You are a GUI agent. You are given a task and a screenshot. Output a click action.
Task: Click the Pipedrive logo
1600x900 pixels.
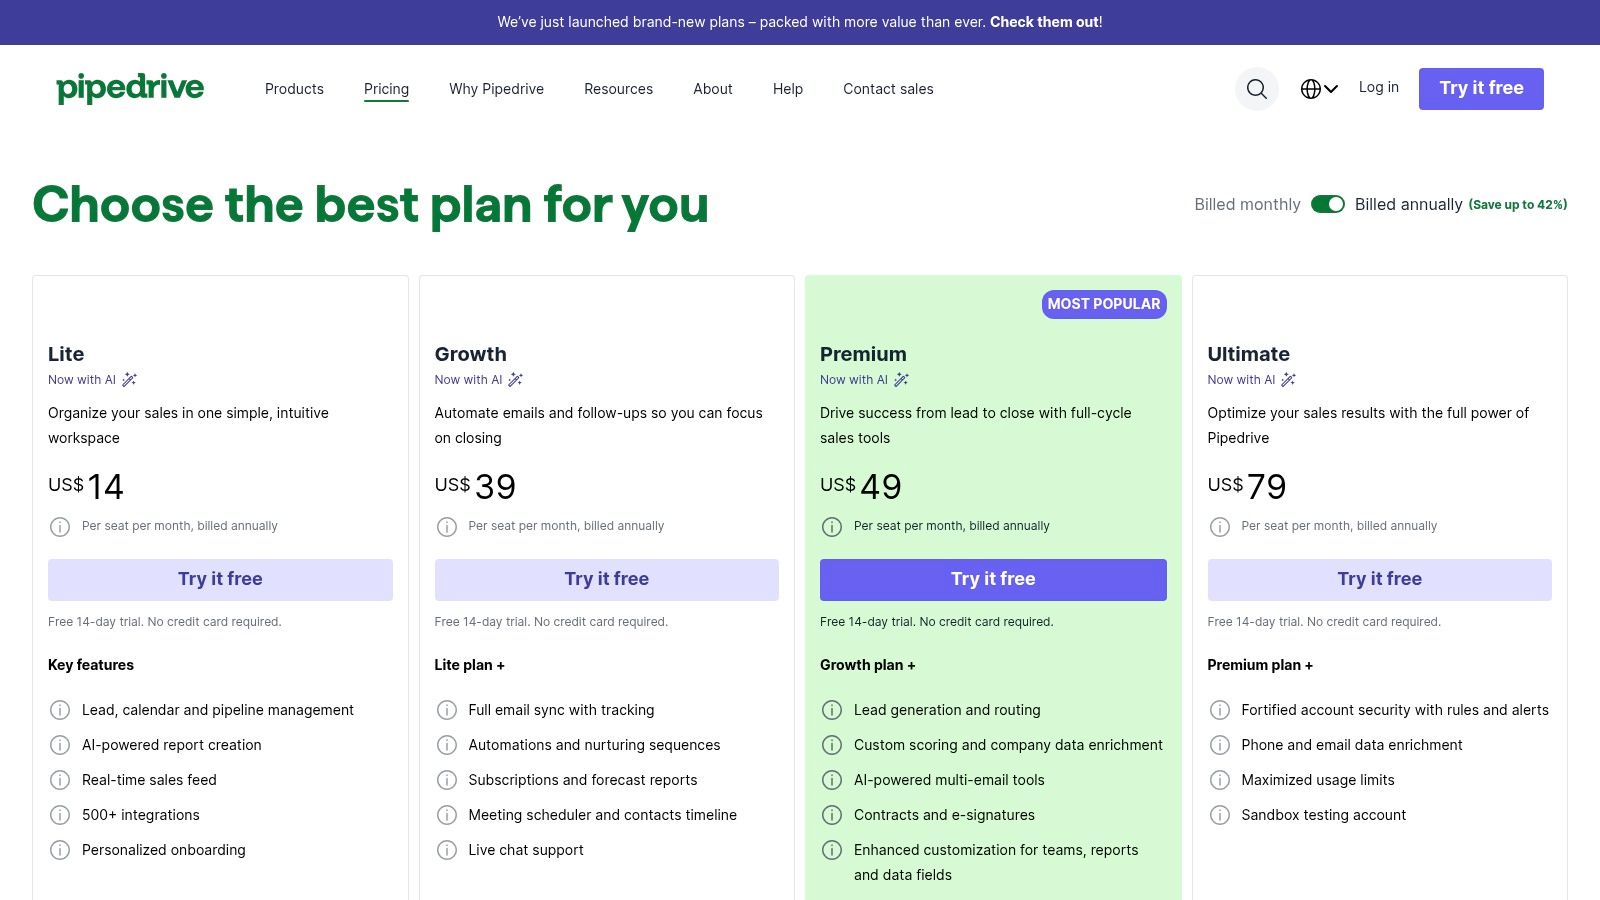pos(130,88)
